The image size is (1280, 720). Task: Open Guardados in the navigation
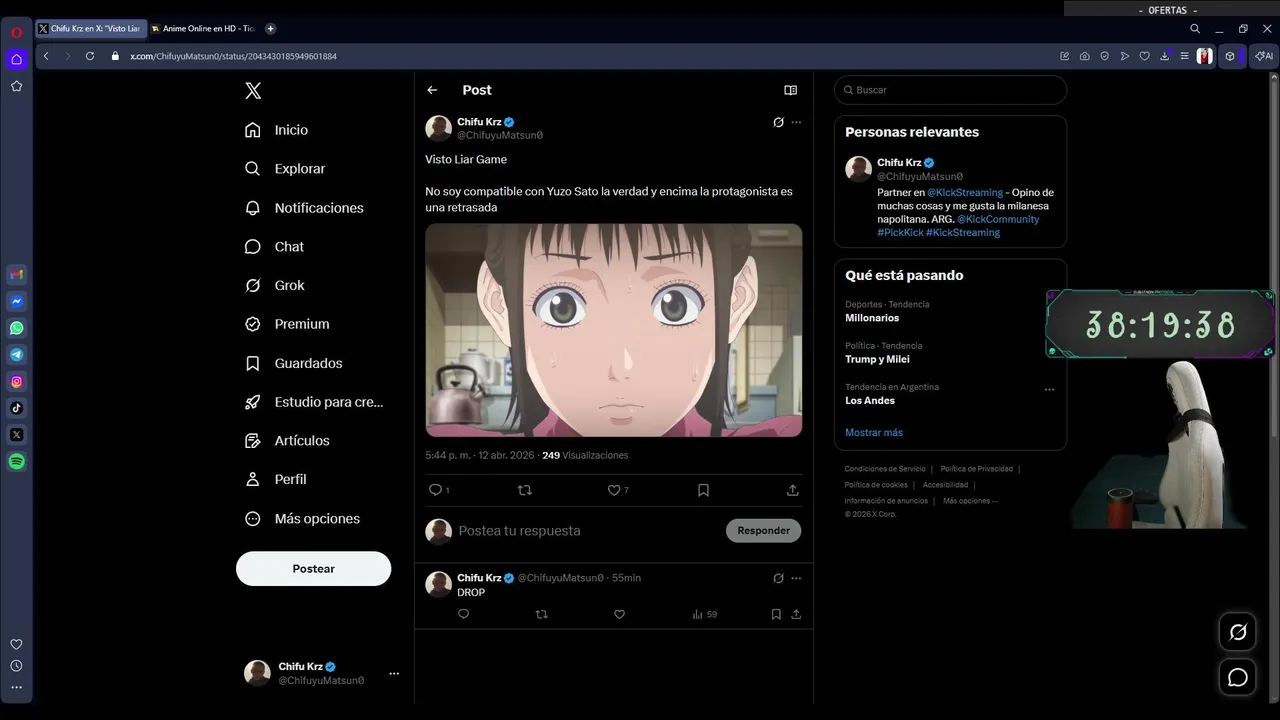[294, 363]
